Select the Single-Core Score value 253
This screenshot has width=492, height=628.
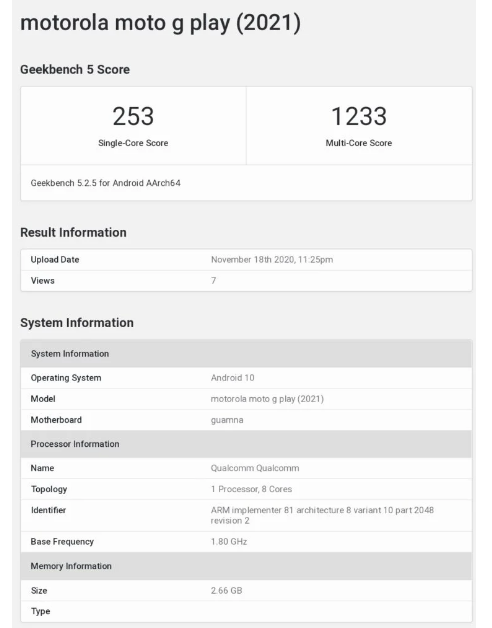133,116
